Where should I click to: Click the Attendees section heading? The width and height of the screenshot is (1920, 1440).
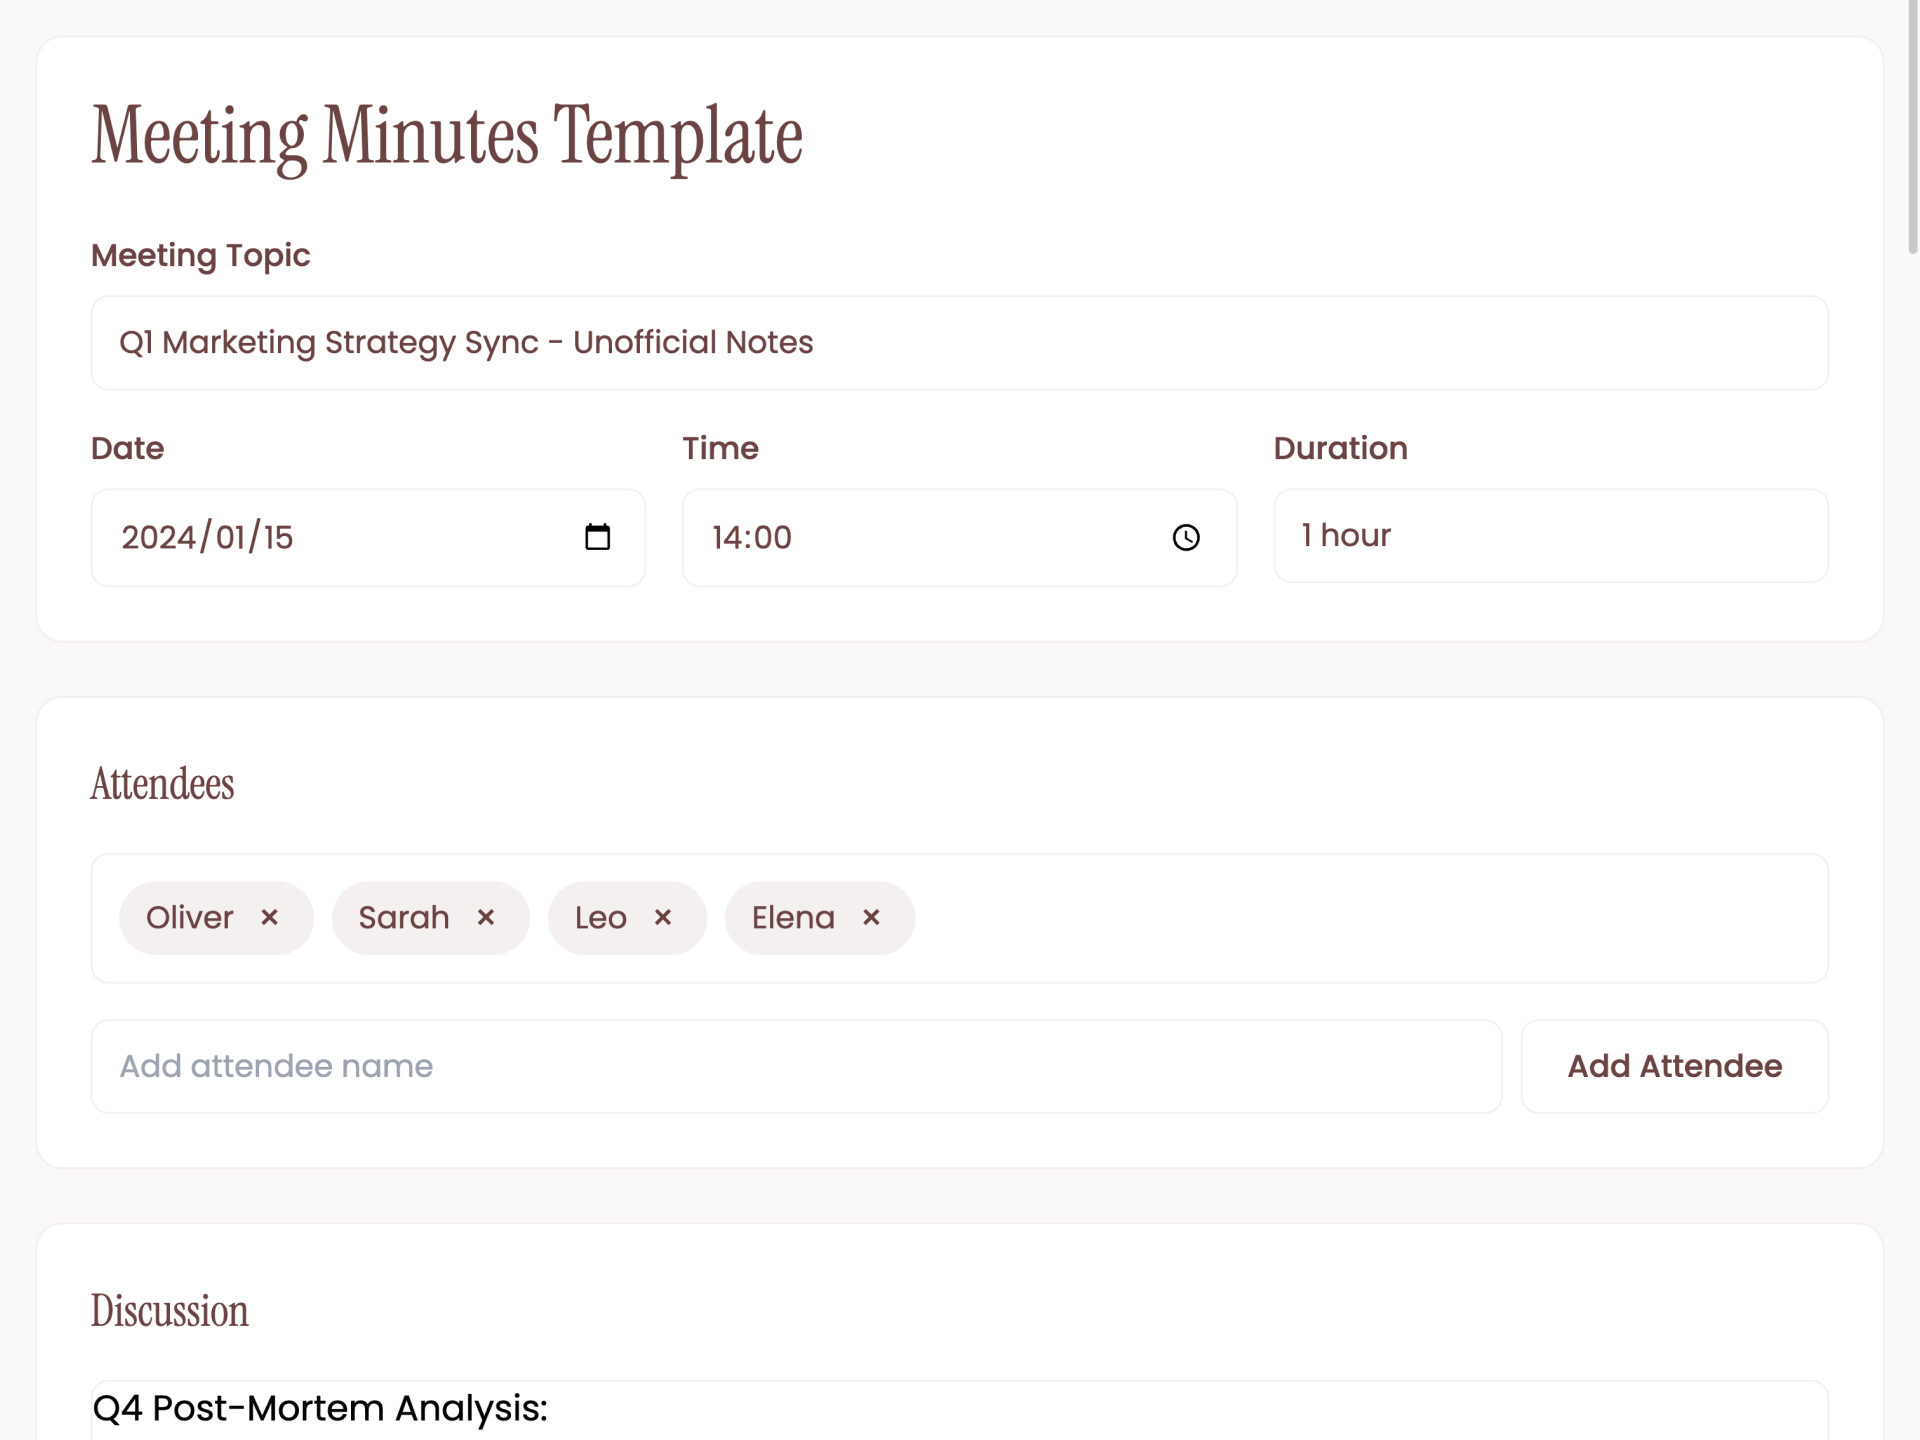[162, 784]
